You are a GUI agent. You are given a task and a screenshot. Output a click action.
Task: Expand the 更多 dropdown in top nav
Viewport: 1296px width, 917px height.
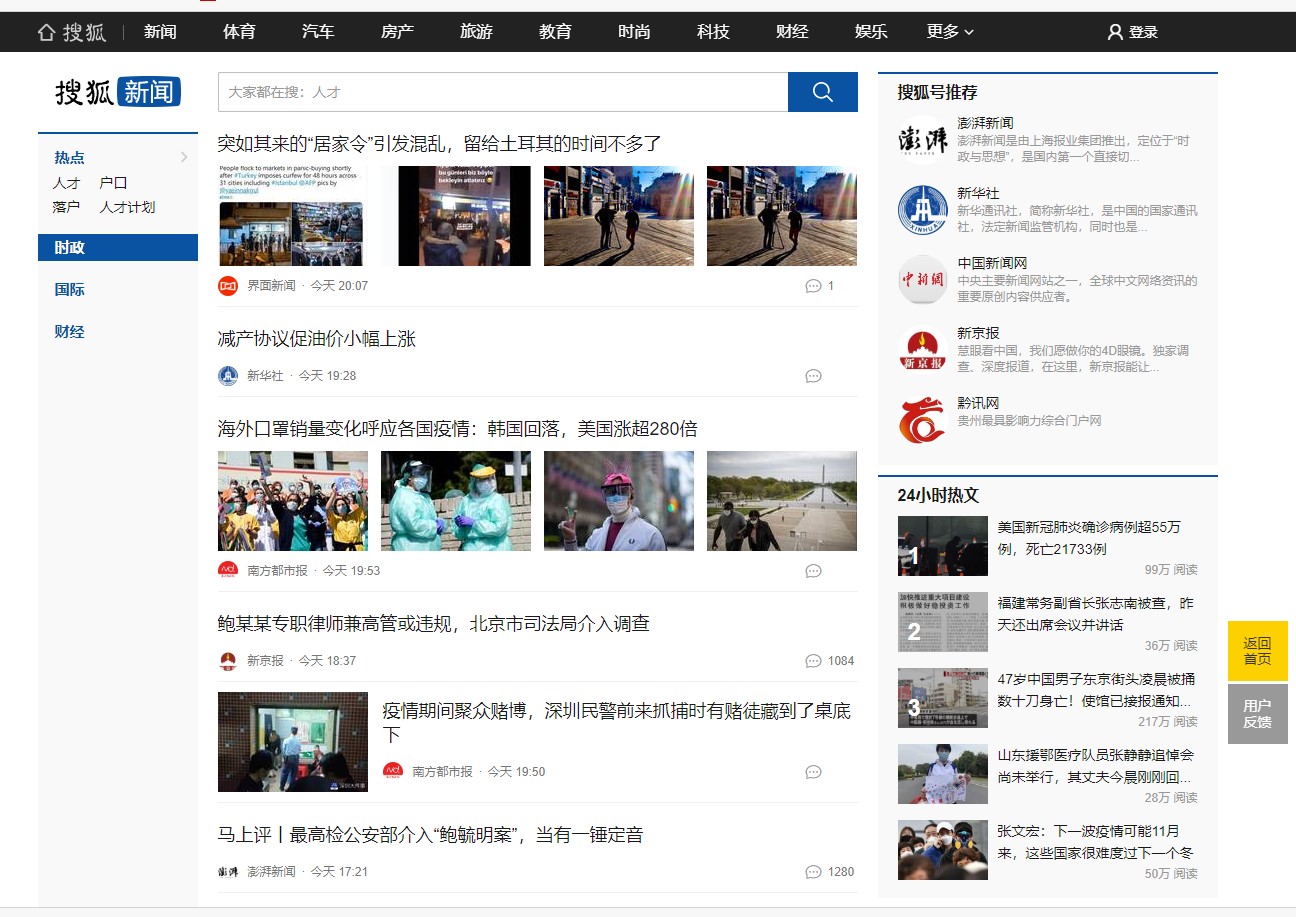(x=950, y=32)
